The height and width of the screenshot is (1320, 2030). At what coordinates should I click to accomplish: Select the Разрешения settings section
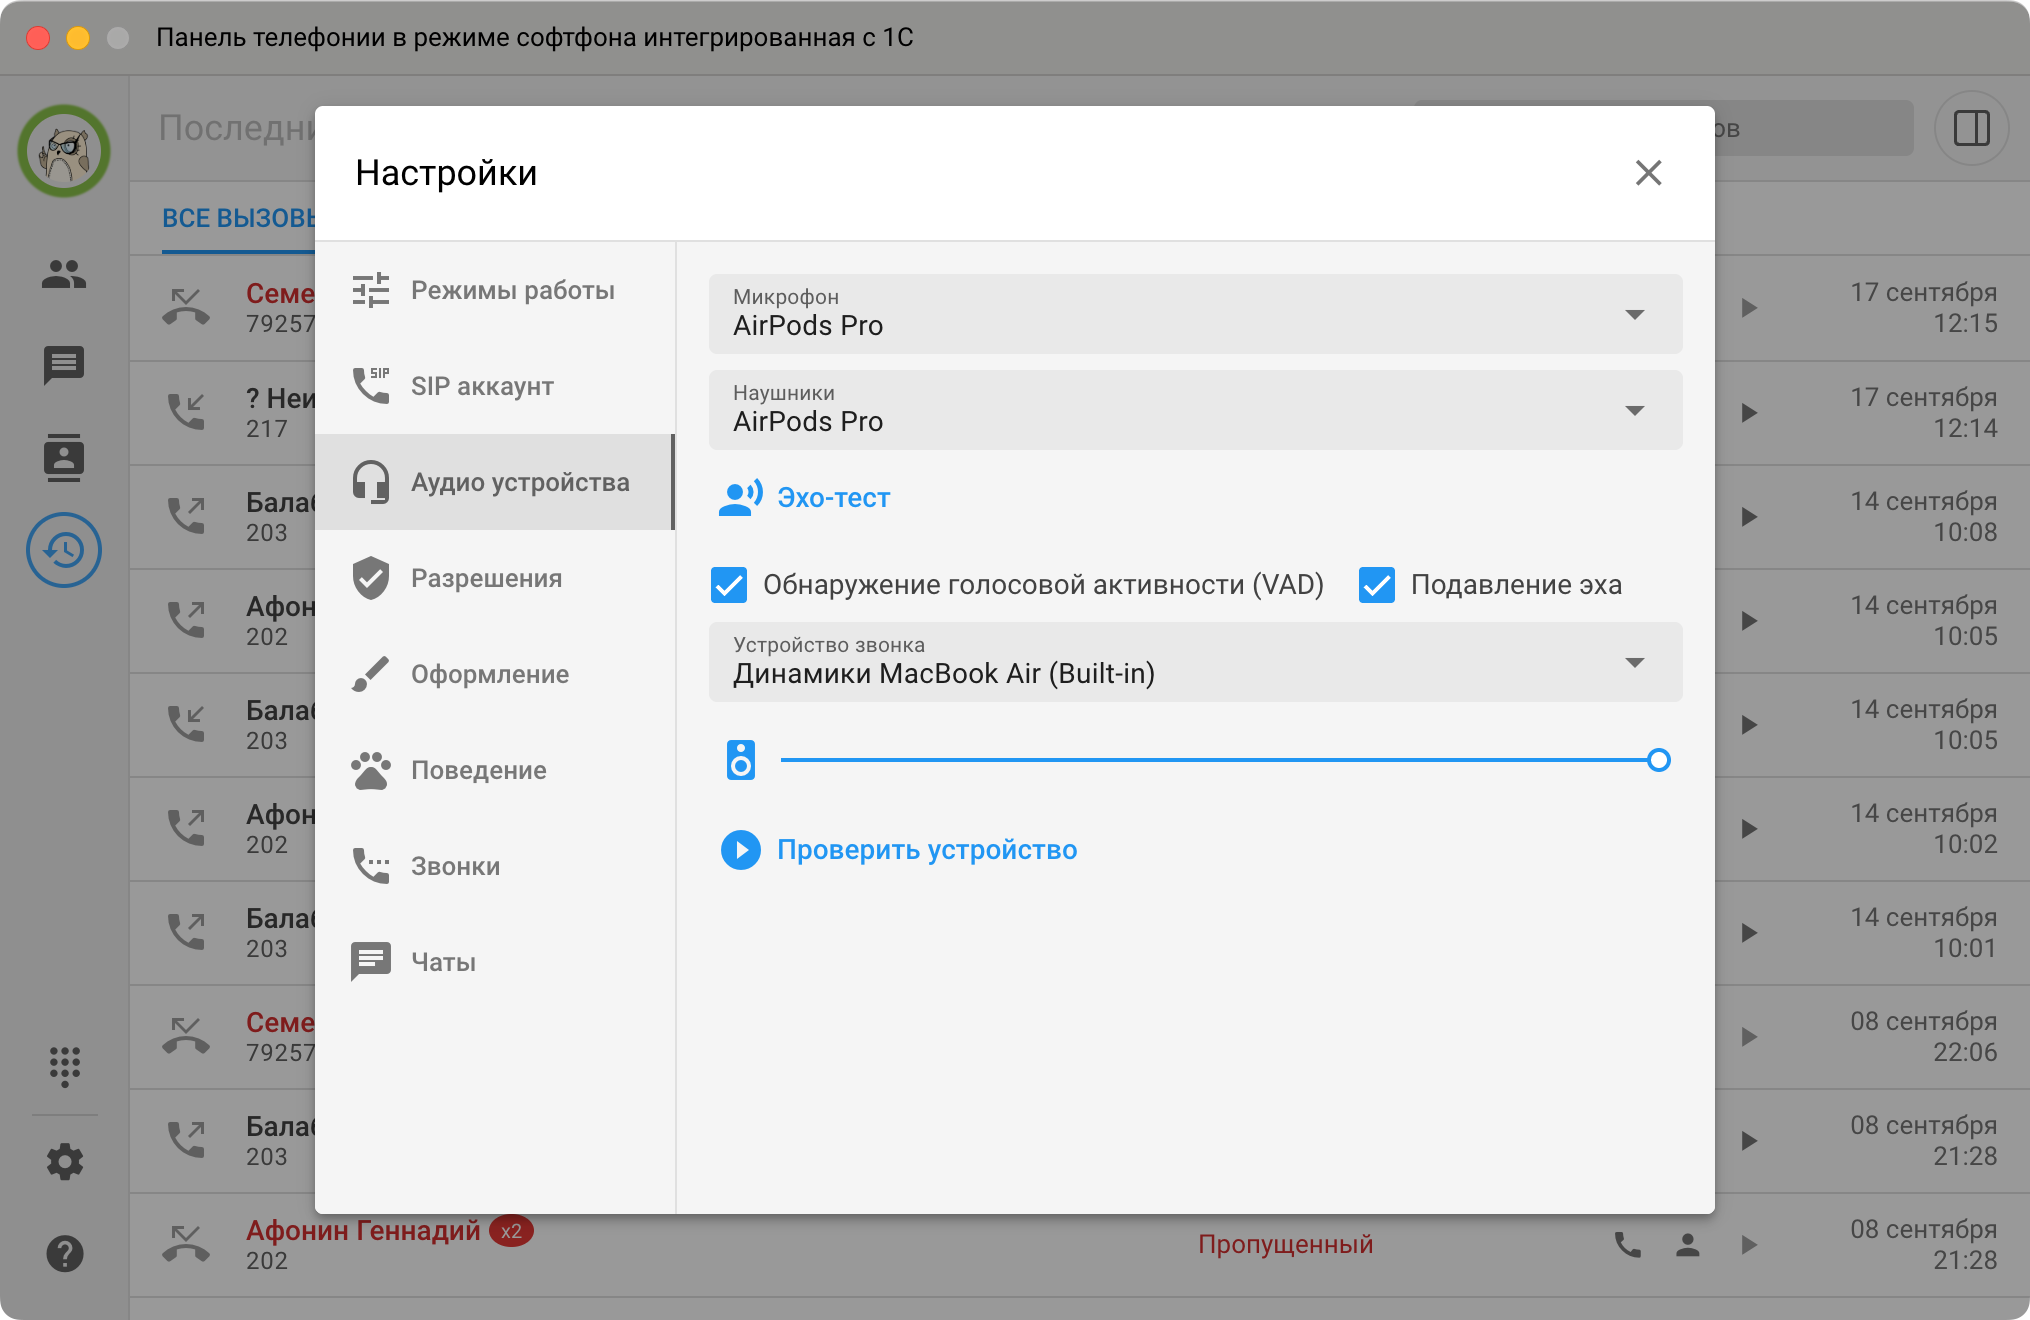pyautogui.click(x=495, y=578)
